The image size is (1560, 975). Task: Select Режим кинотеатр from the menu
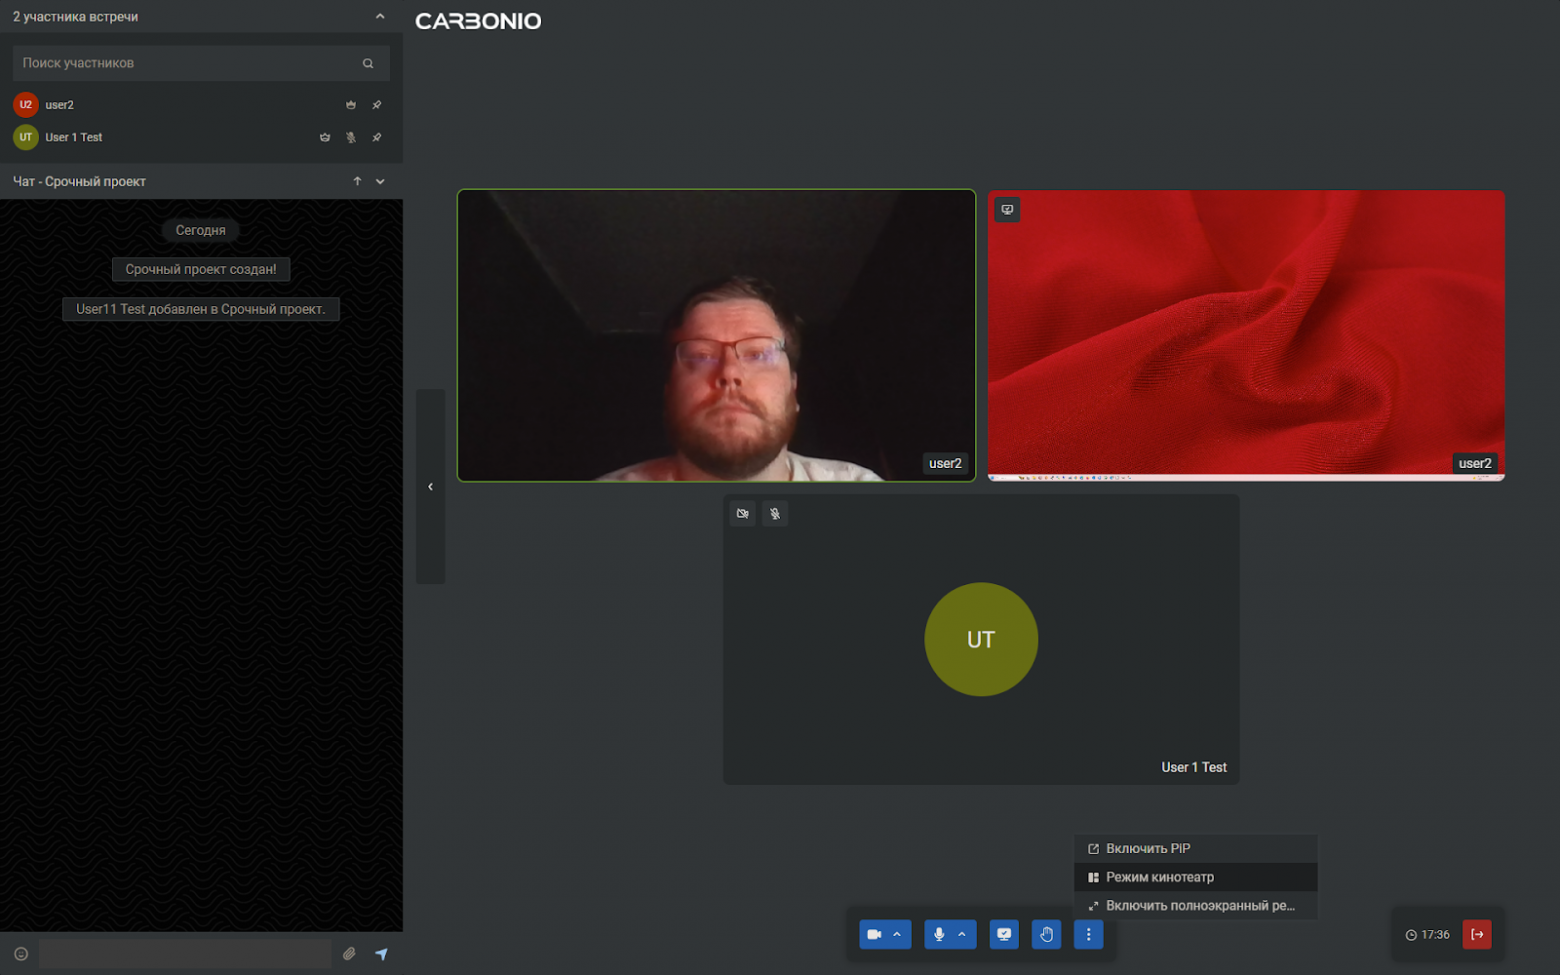1160,877
